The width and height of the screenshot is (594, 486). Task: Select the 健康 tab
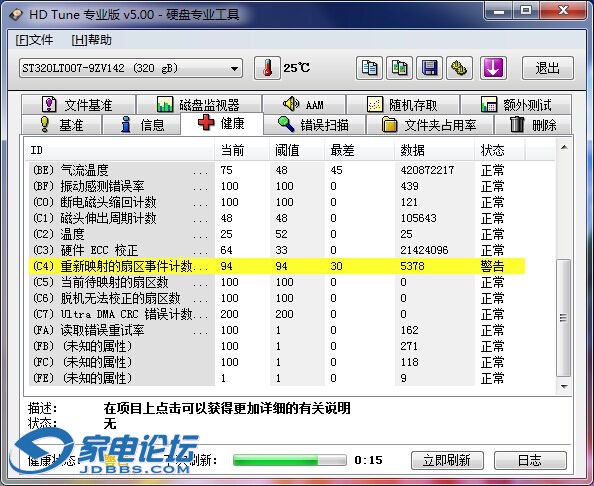pyautogui.click(x=222, y=123)
